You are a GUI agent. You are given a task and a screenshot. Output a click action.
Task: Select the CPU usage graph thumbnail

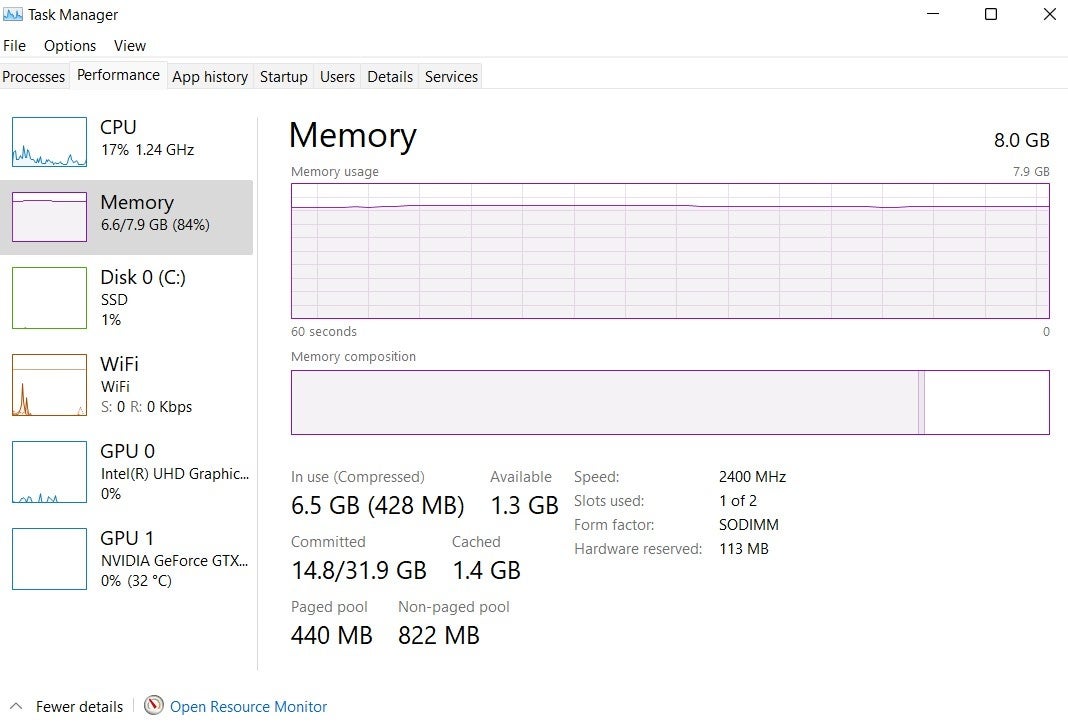(49, 142)
